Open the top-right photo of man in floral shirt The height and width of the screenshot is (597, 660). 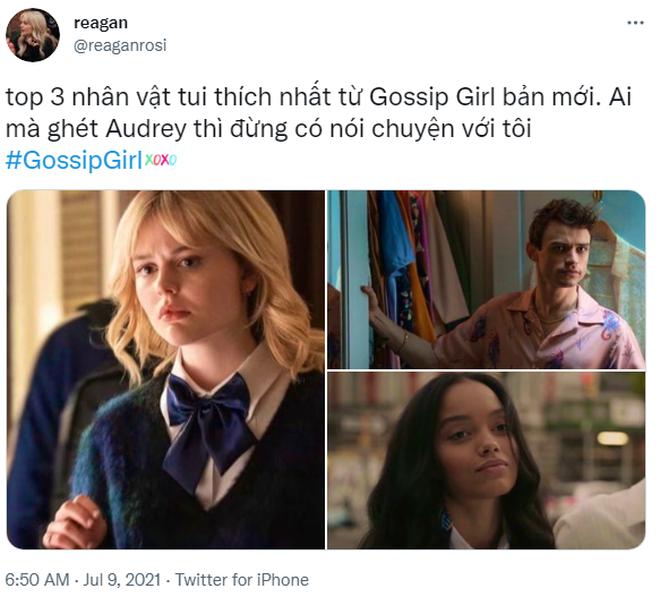pyautogui.click(x=486, y=280)
